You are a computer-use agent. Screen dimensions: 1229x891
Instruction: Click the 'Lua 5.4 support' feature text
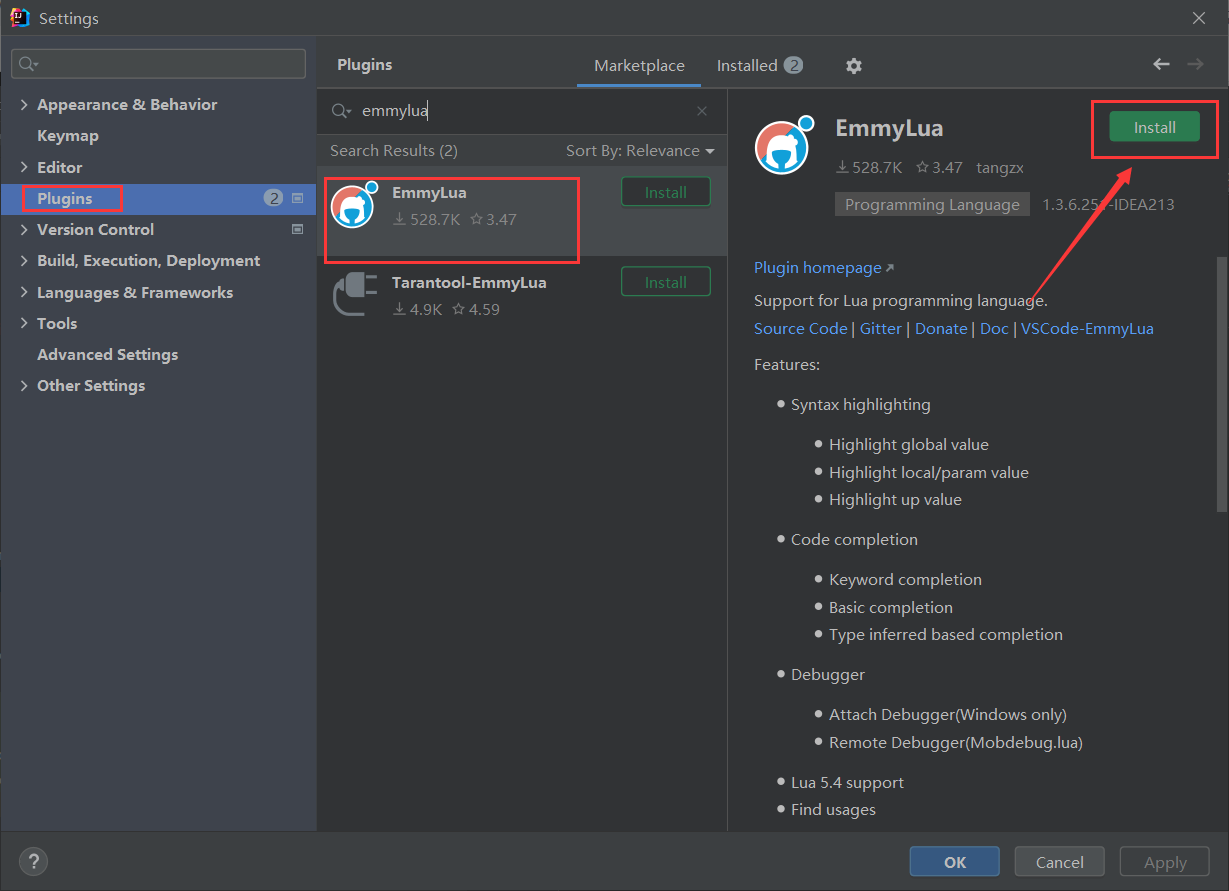pos(847,783)
